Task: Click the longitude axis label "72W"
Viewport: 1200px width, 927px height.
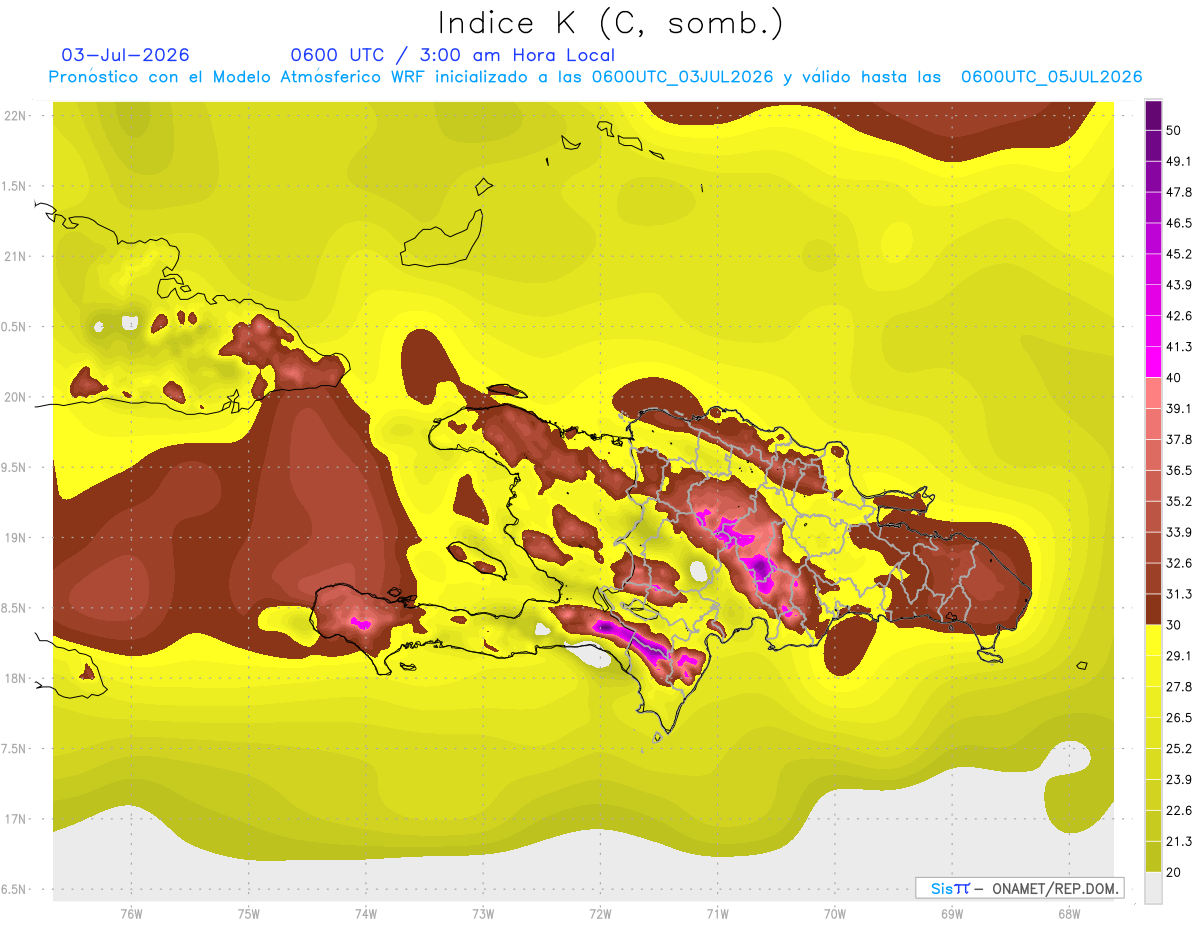Action: 600,914
